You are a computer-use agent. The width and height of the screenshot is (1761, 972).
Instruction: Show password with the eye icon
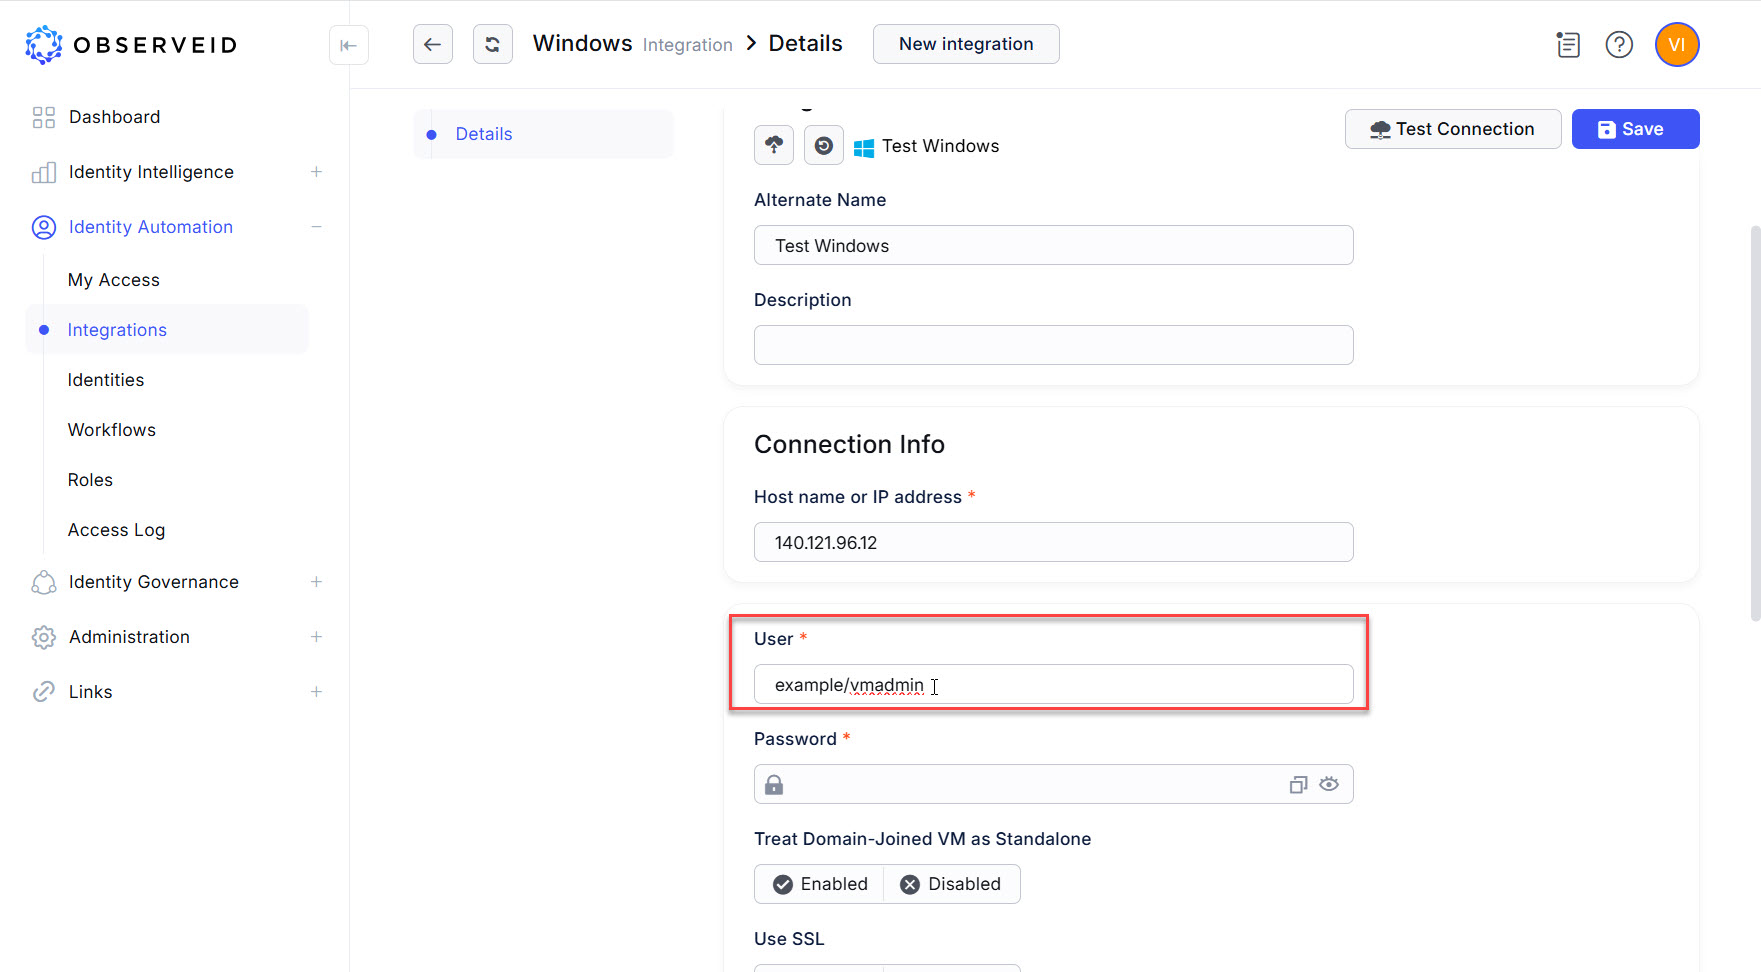pyautogui.click(x=1328, y=785)
